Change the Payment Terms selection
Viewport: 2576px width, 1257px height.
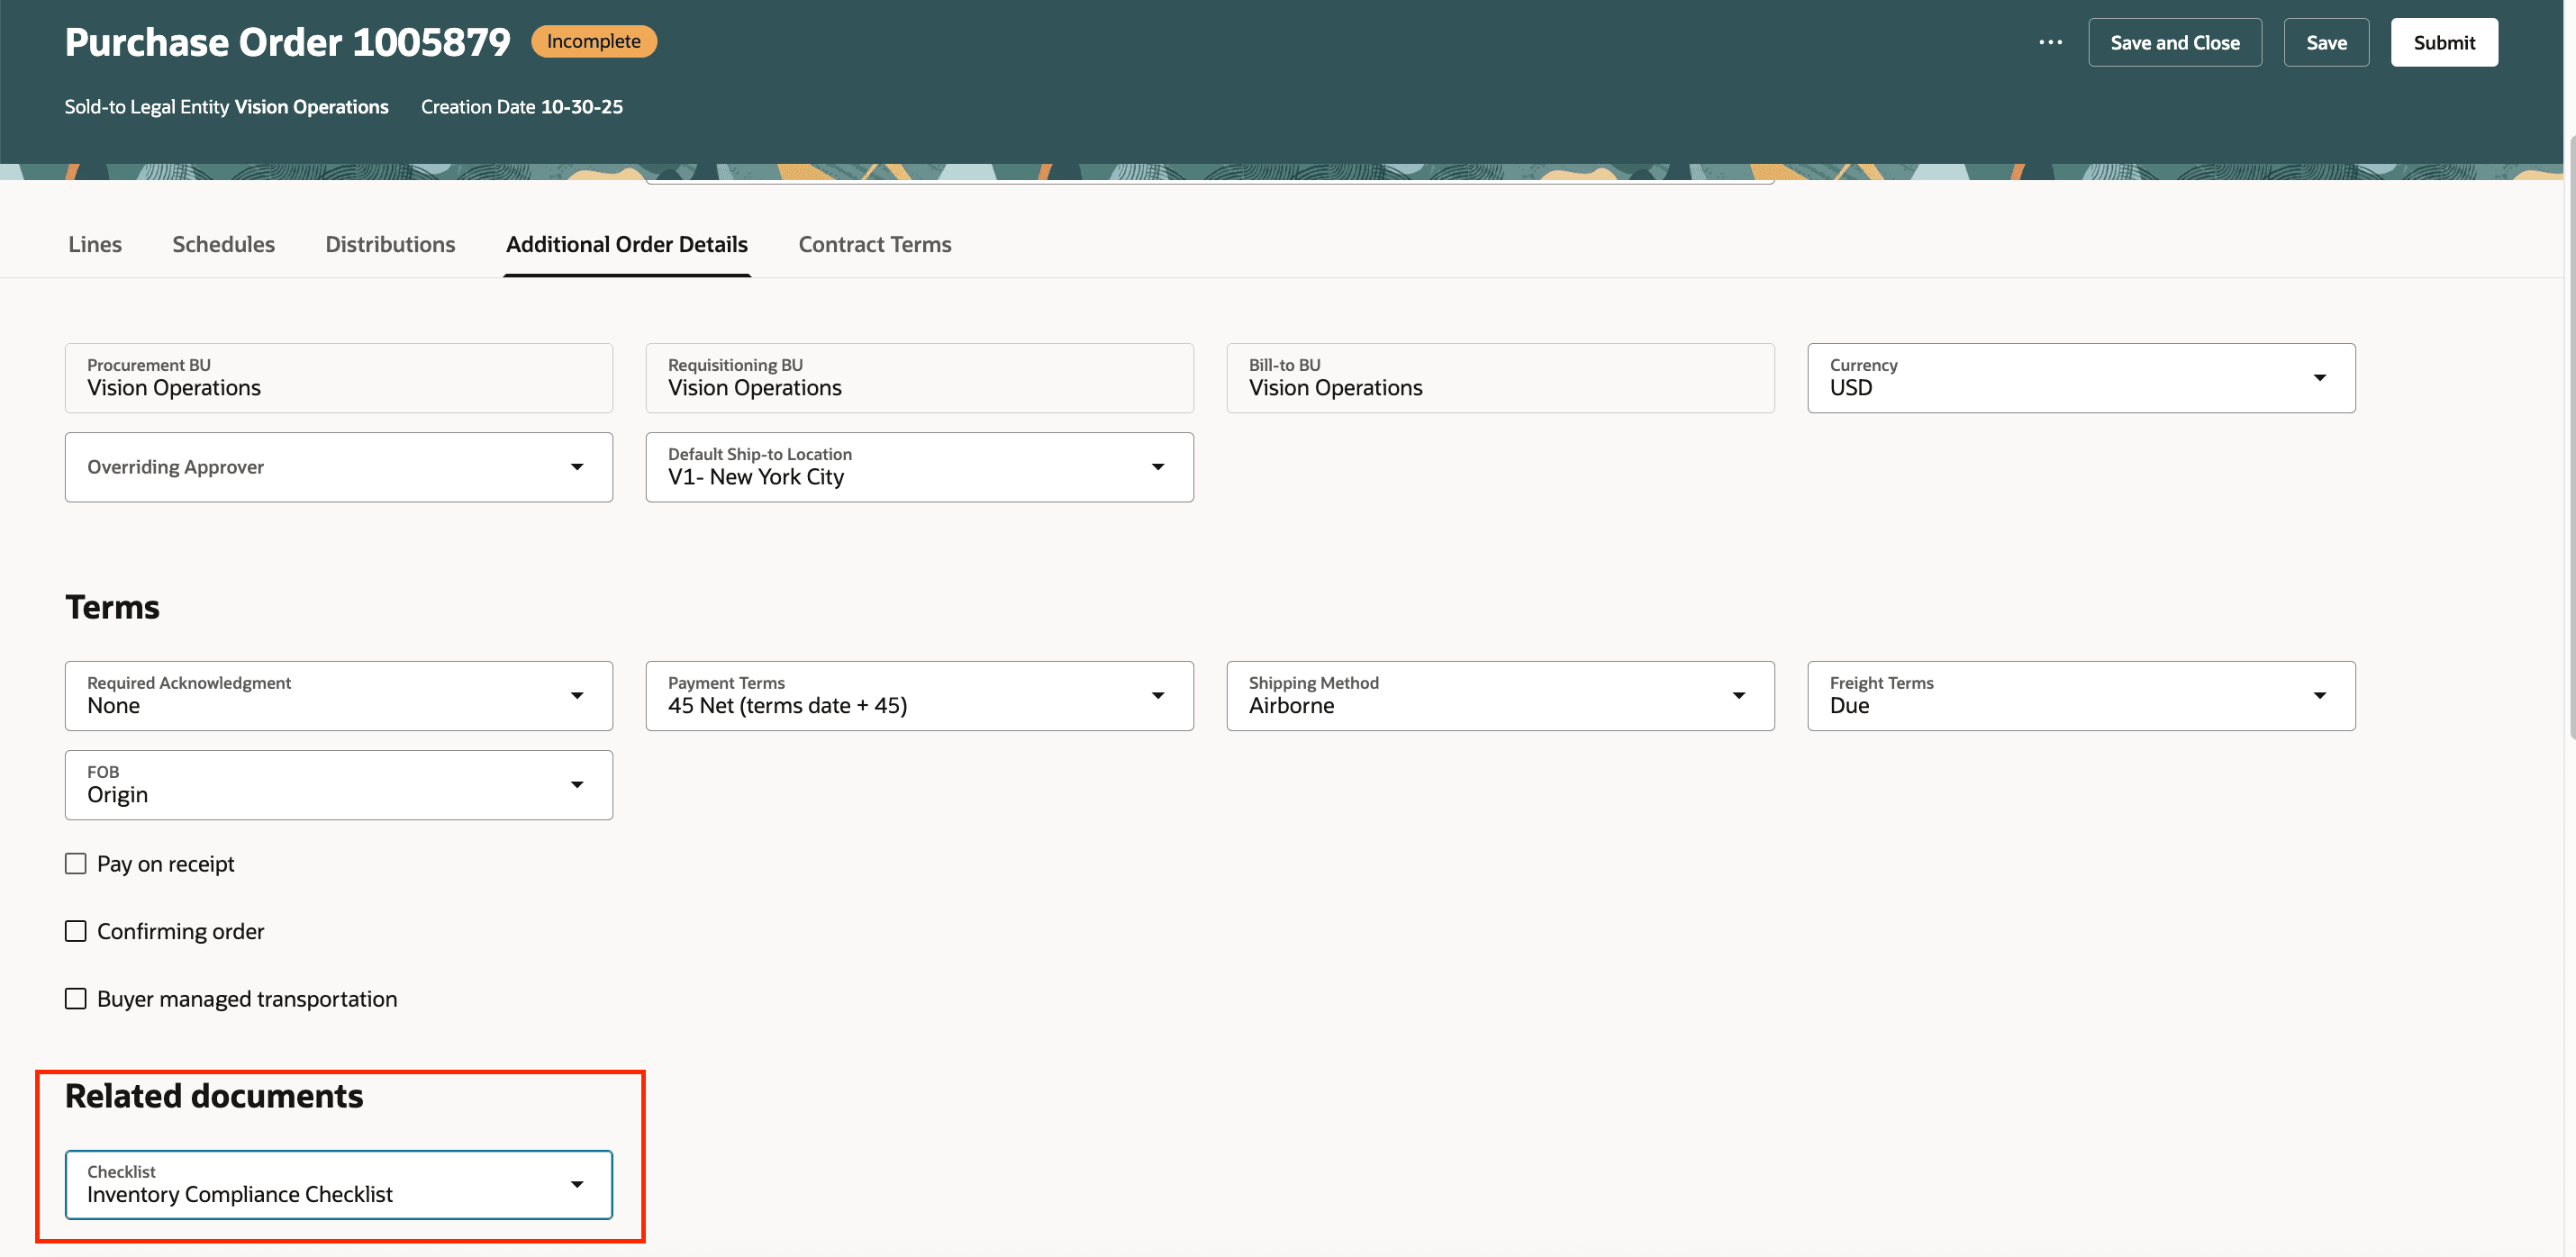(1158, 695)
